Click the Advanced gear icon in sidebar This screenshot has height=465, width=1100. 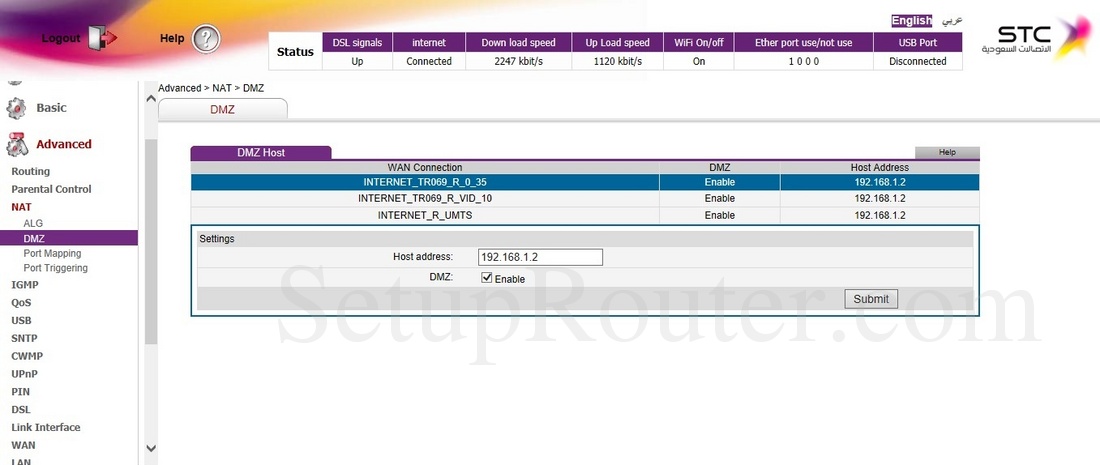click(x=17, y=145)
